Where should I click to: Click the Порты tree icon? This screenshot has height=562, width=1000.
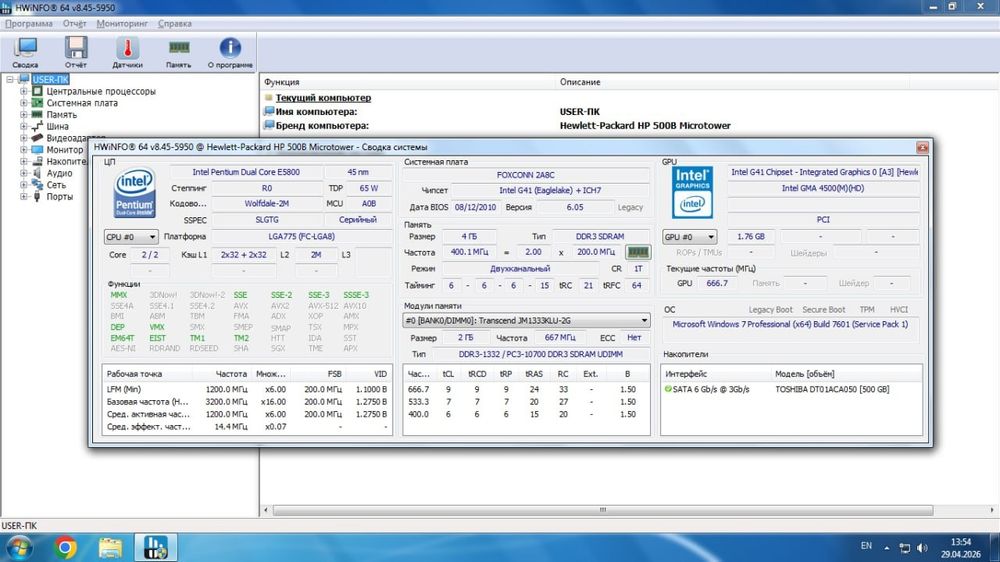38,196
